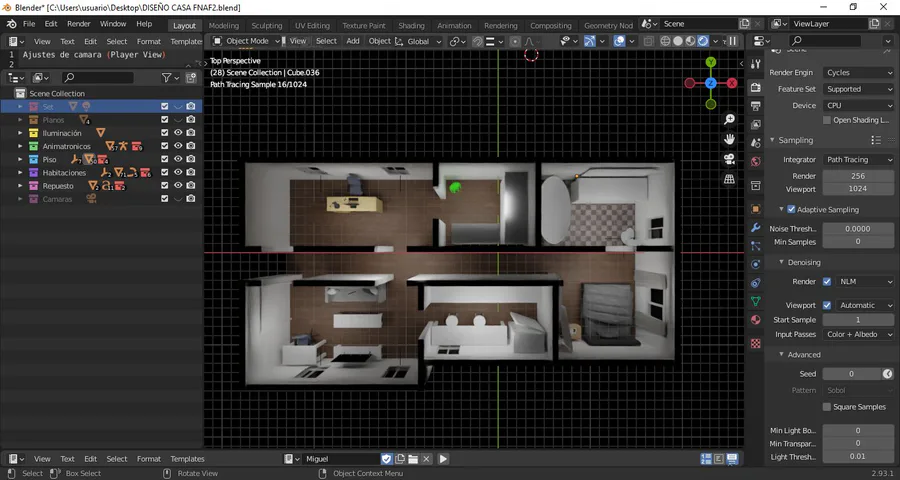Open the Object Mode dropdown

coord(247,41)
